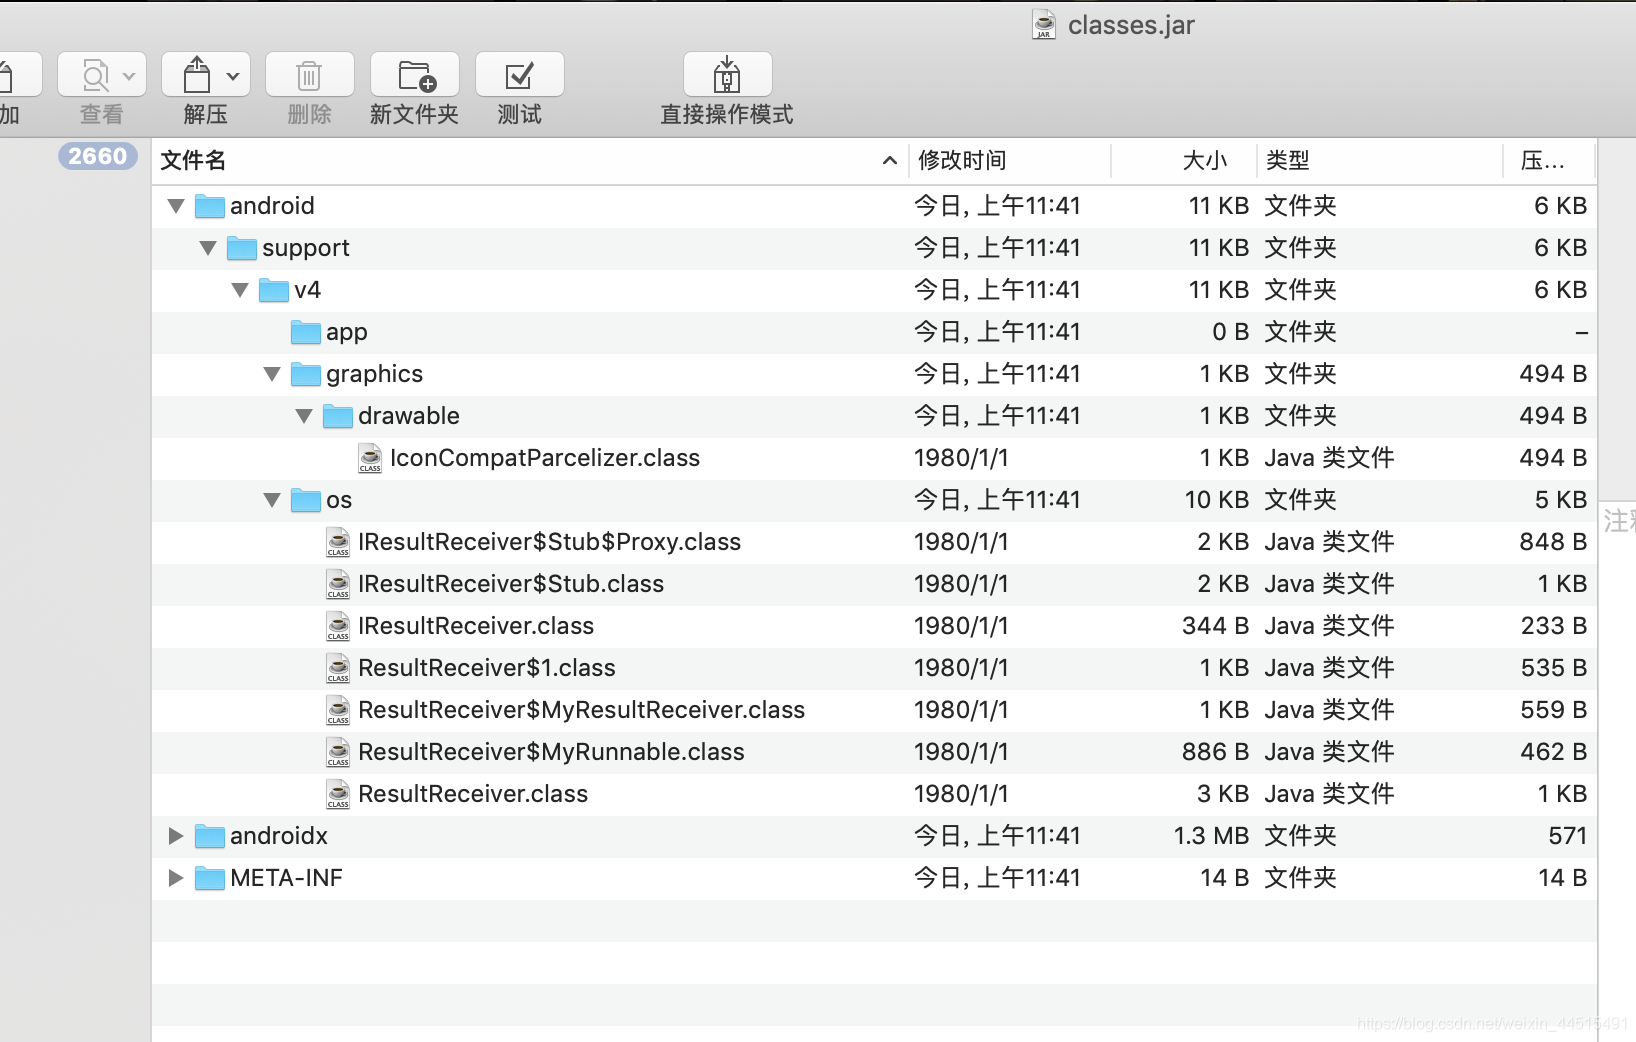Screen dimensions: 1636x1042
Task: Click IResultReceiver$Stub.class file icon
Action: (x=338, y=584)
